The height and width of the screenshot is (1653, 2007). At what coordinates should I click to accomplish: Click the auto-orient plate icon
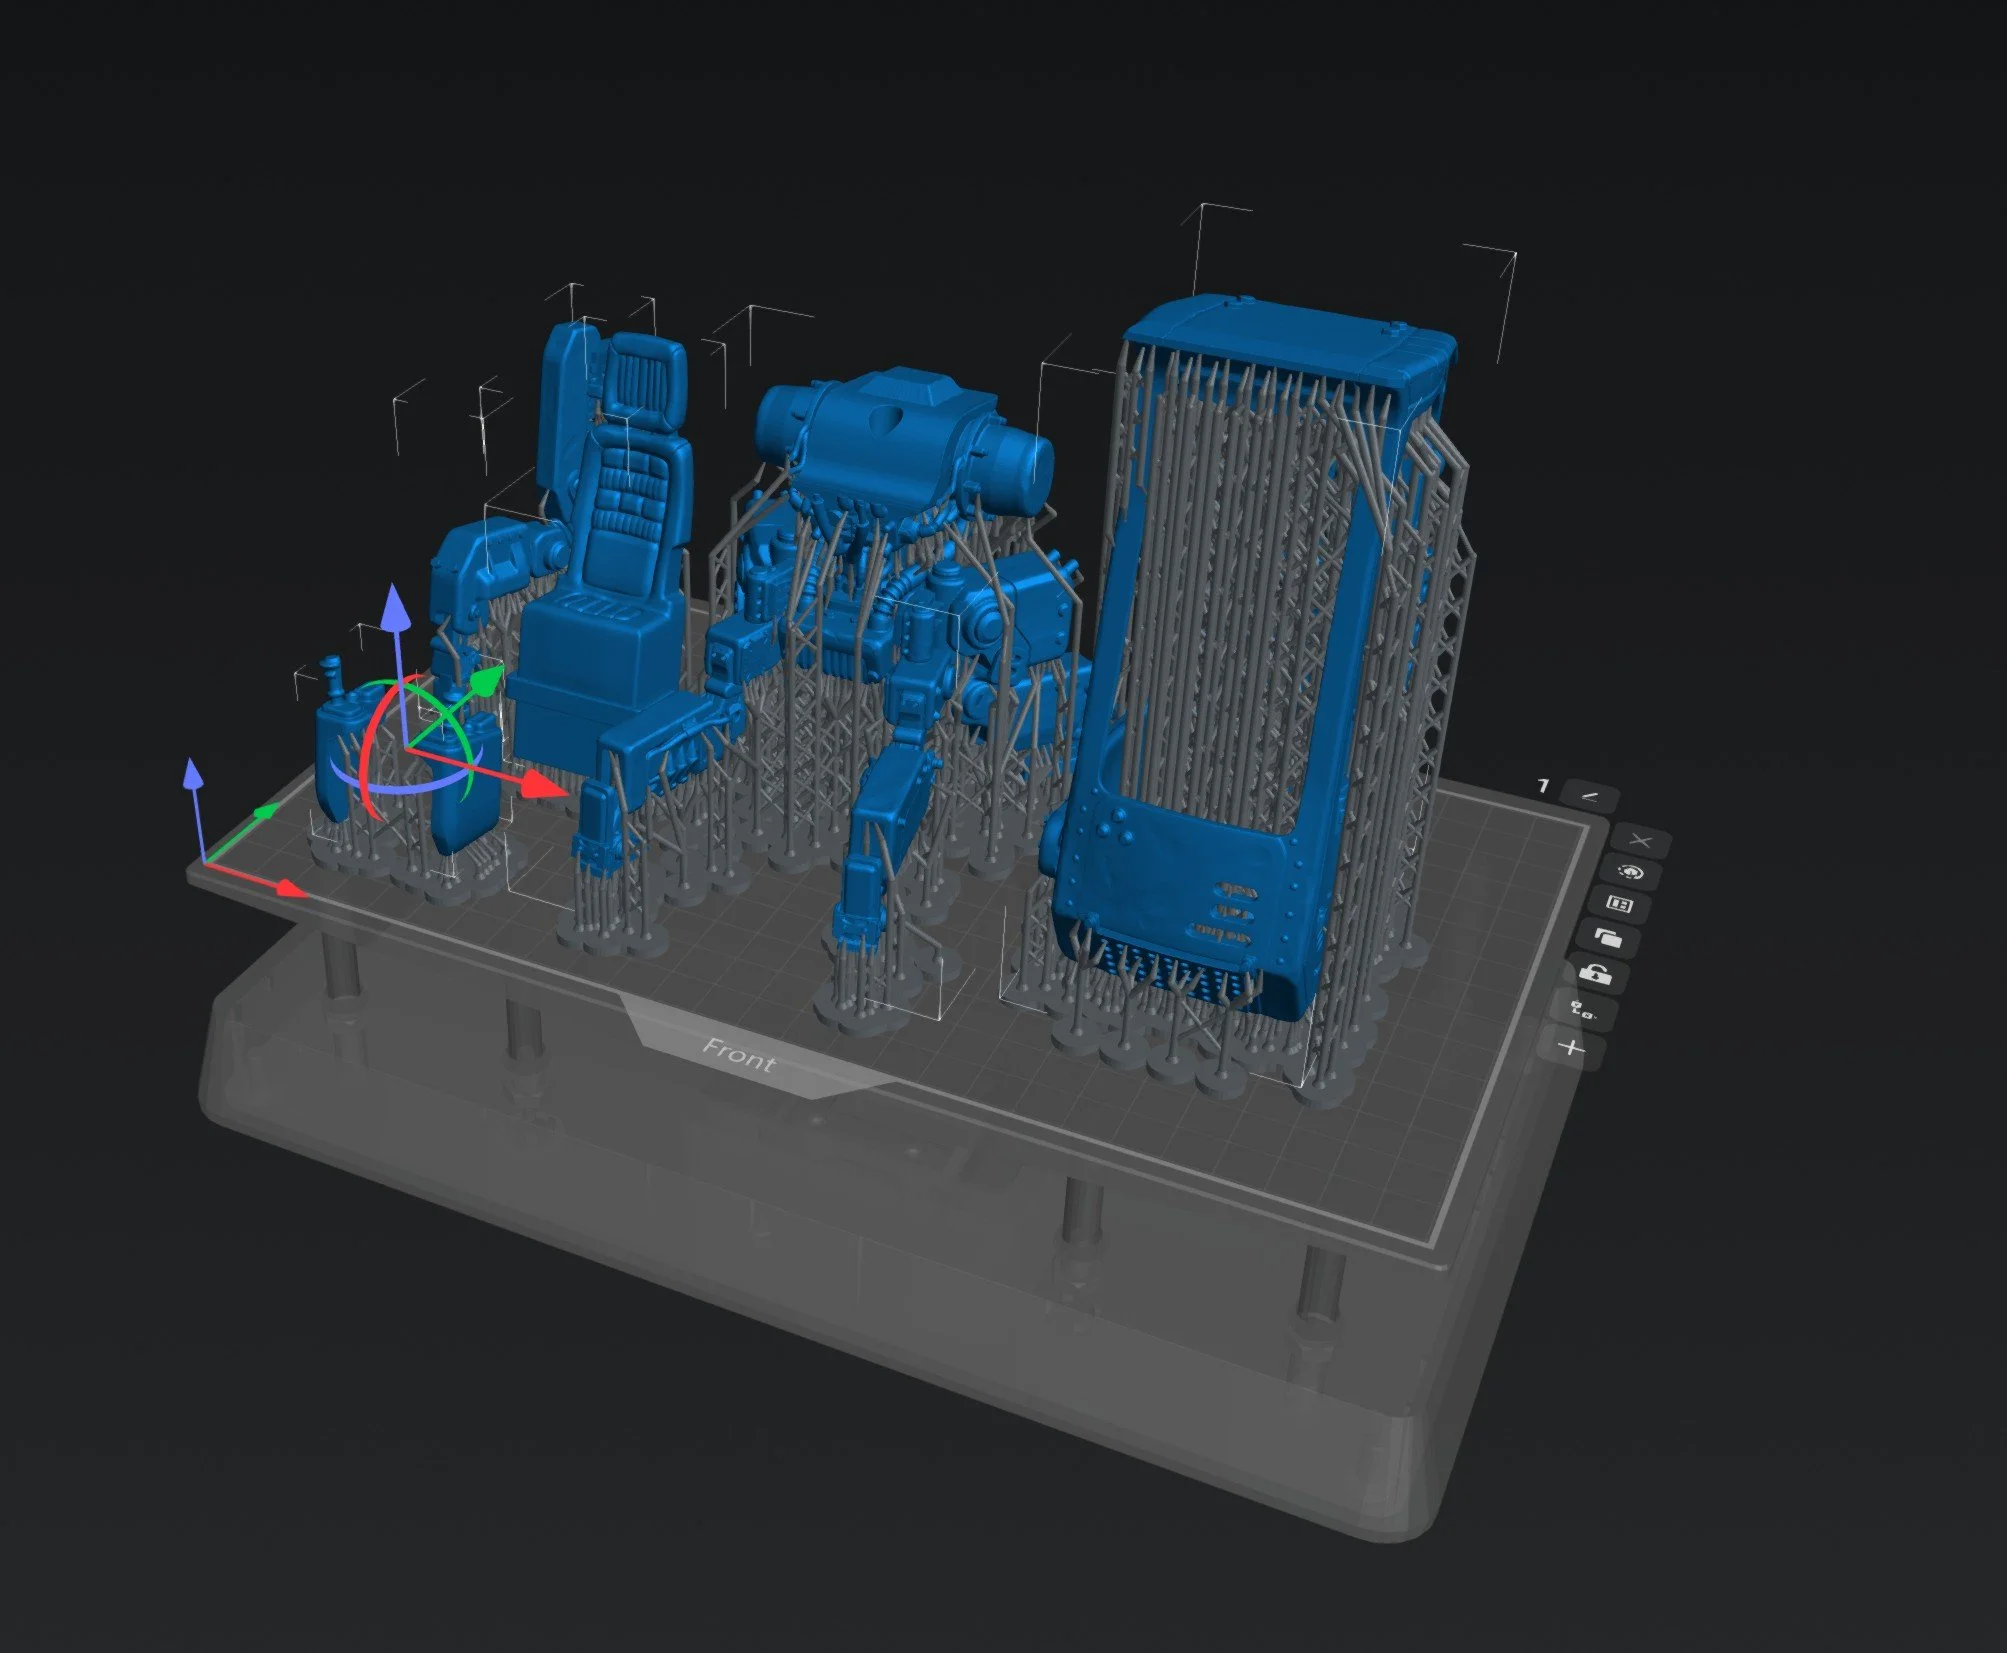pyautogui.click(x=1630, y=873)
